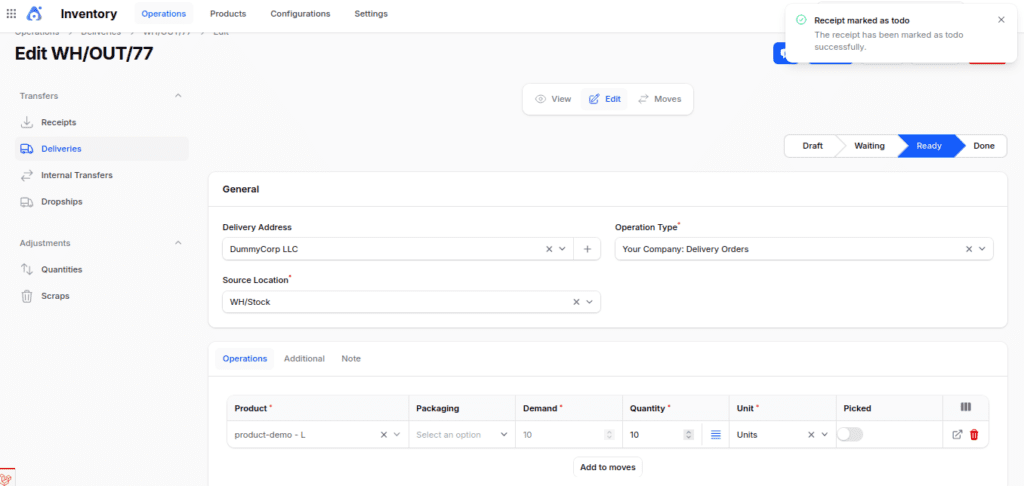Click the plus icon next to Delivery Address
1024x486 pixels.
pos(587,249)
